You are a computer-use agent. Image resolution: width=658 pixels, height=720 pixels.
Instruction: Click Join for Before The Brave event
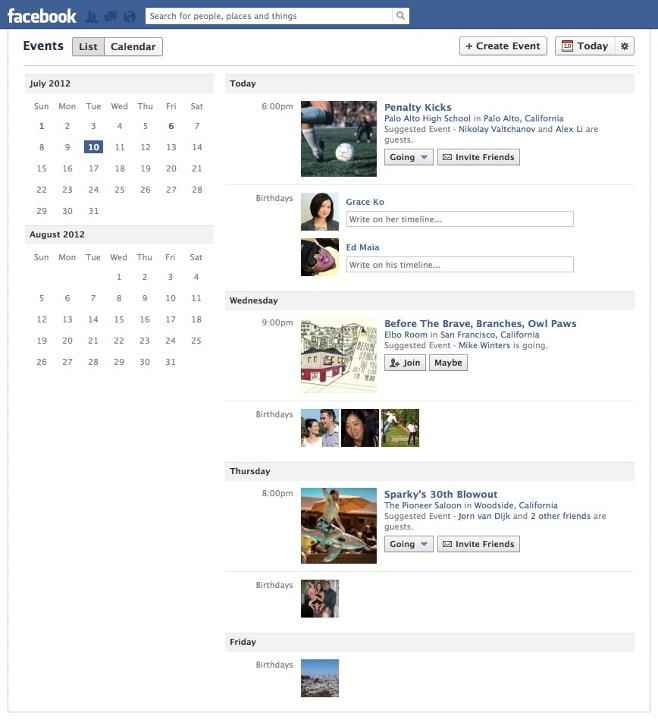tap(405, 363)
